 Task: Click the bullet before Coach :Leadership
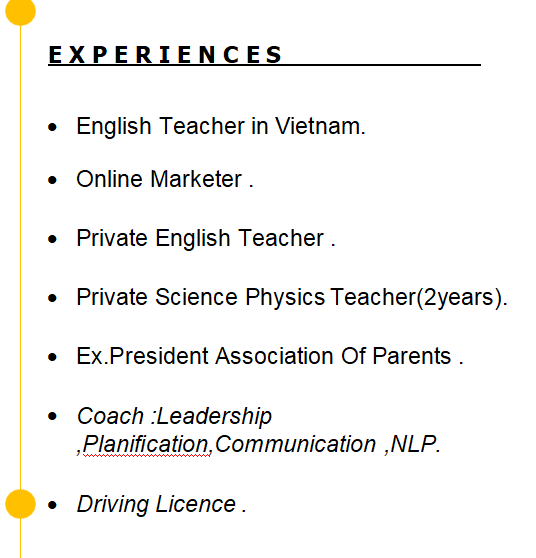tap(52, 416)
